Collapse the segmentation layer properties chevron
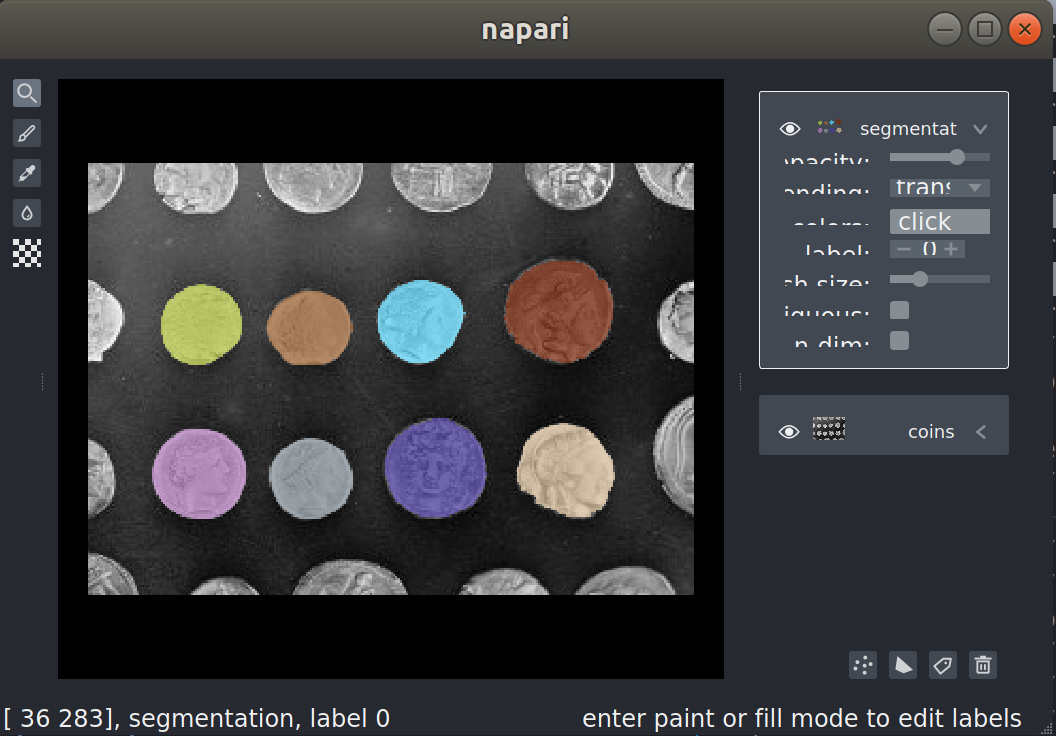The height and width of the screenshot is (736, 1056). click(980, 129)
